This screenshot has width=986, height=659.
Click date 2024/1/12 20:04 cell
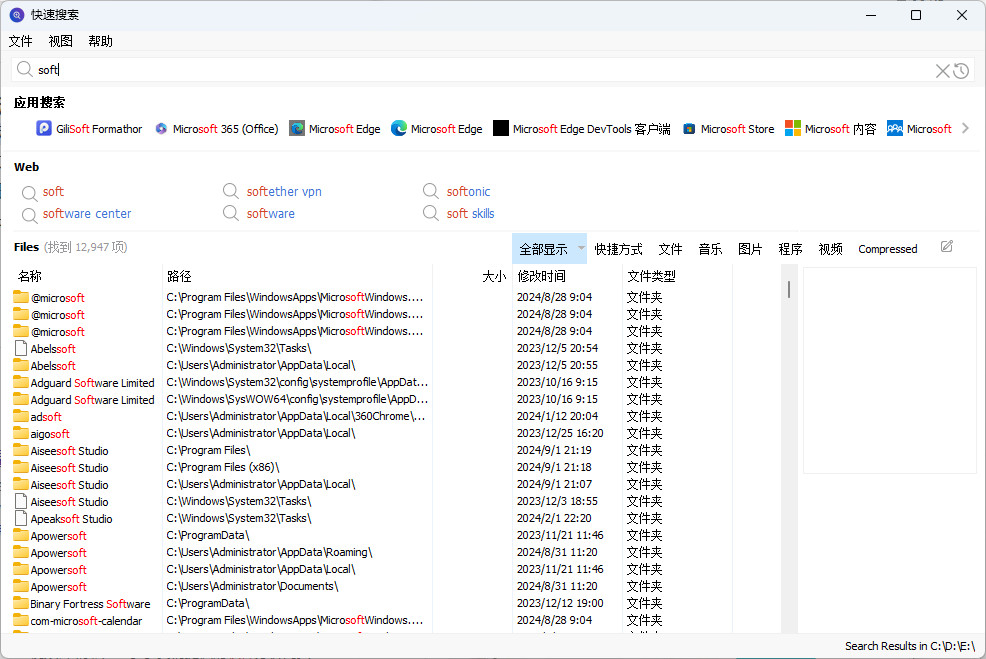click(x=557, y=416)
